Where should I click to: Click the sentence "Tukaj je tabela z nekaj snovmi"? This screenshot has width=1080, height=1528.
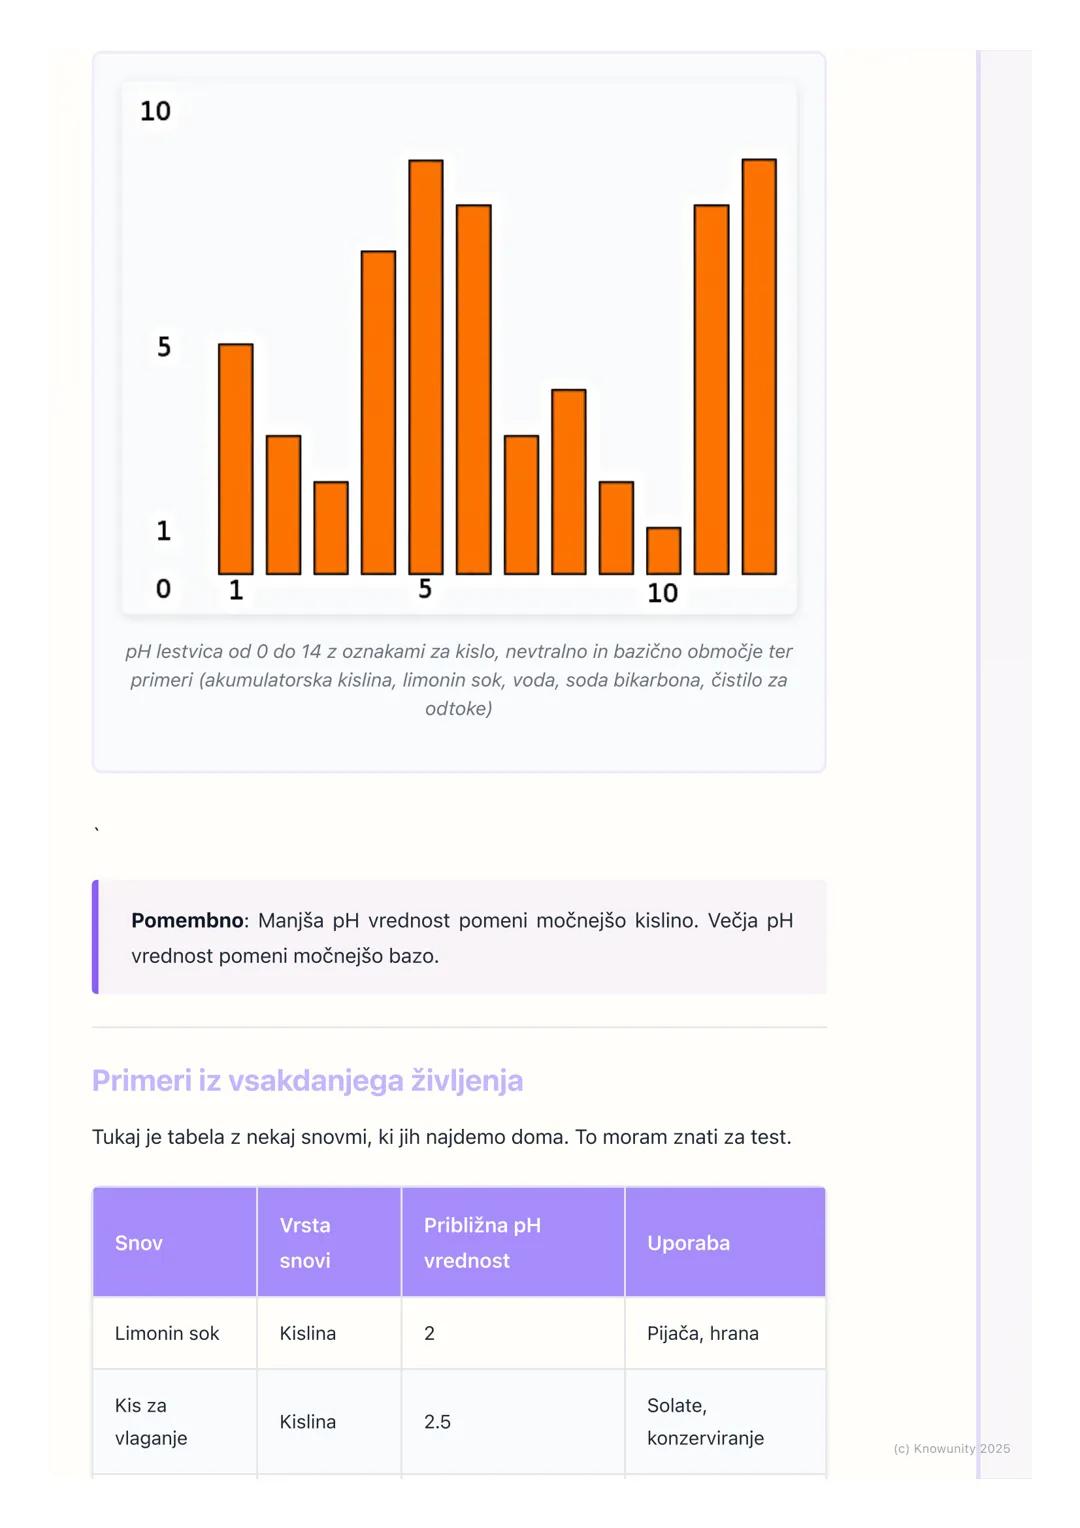[x=441, y=1137]
